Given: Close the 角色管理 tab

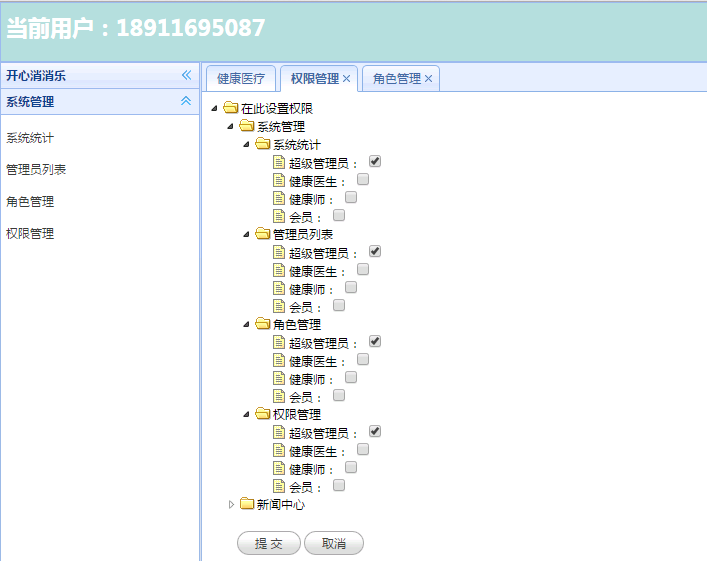Looking at the screenshot, I should tap(428, 78).
